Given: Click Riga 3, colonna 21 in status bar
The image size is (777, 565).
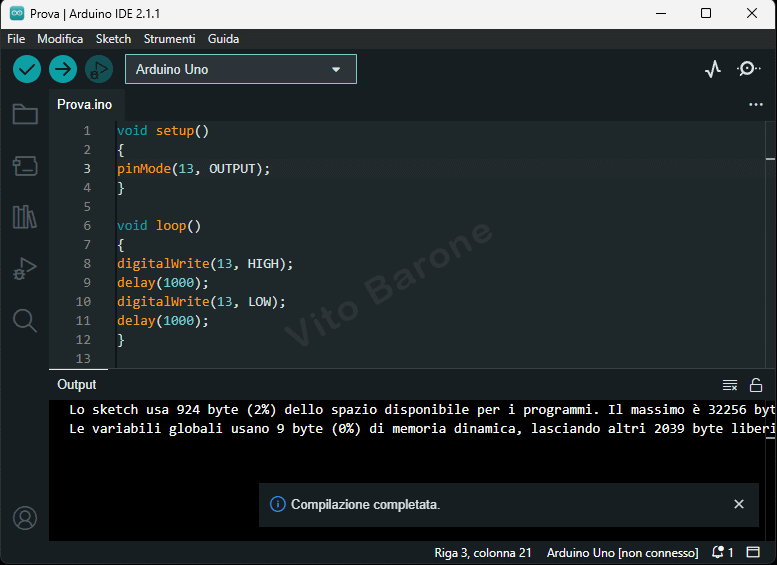Looking at the screenshot, I should point(483,553).
